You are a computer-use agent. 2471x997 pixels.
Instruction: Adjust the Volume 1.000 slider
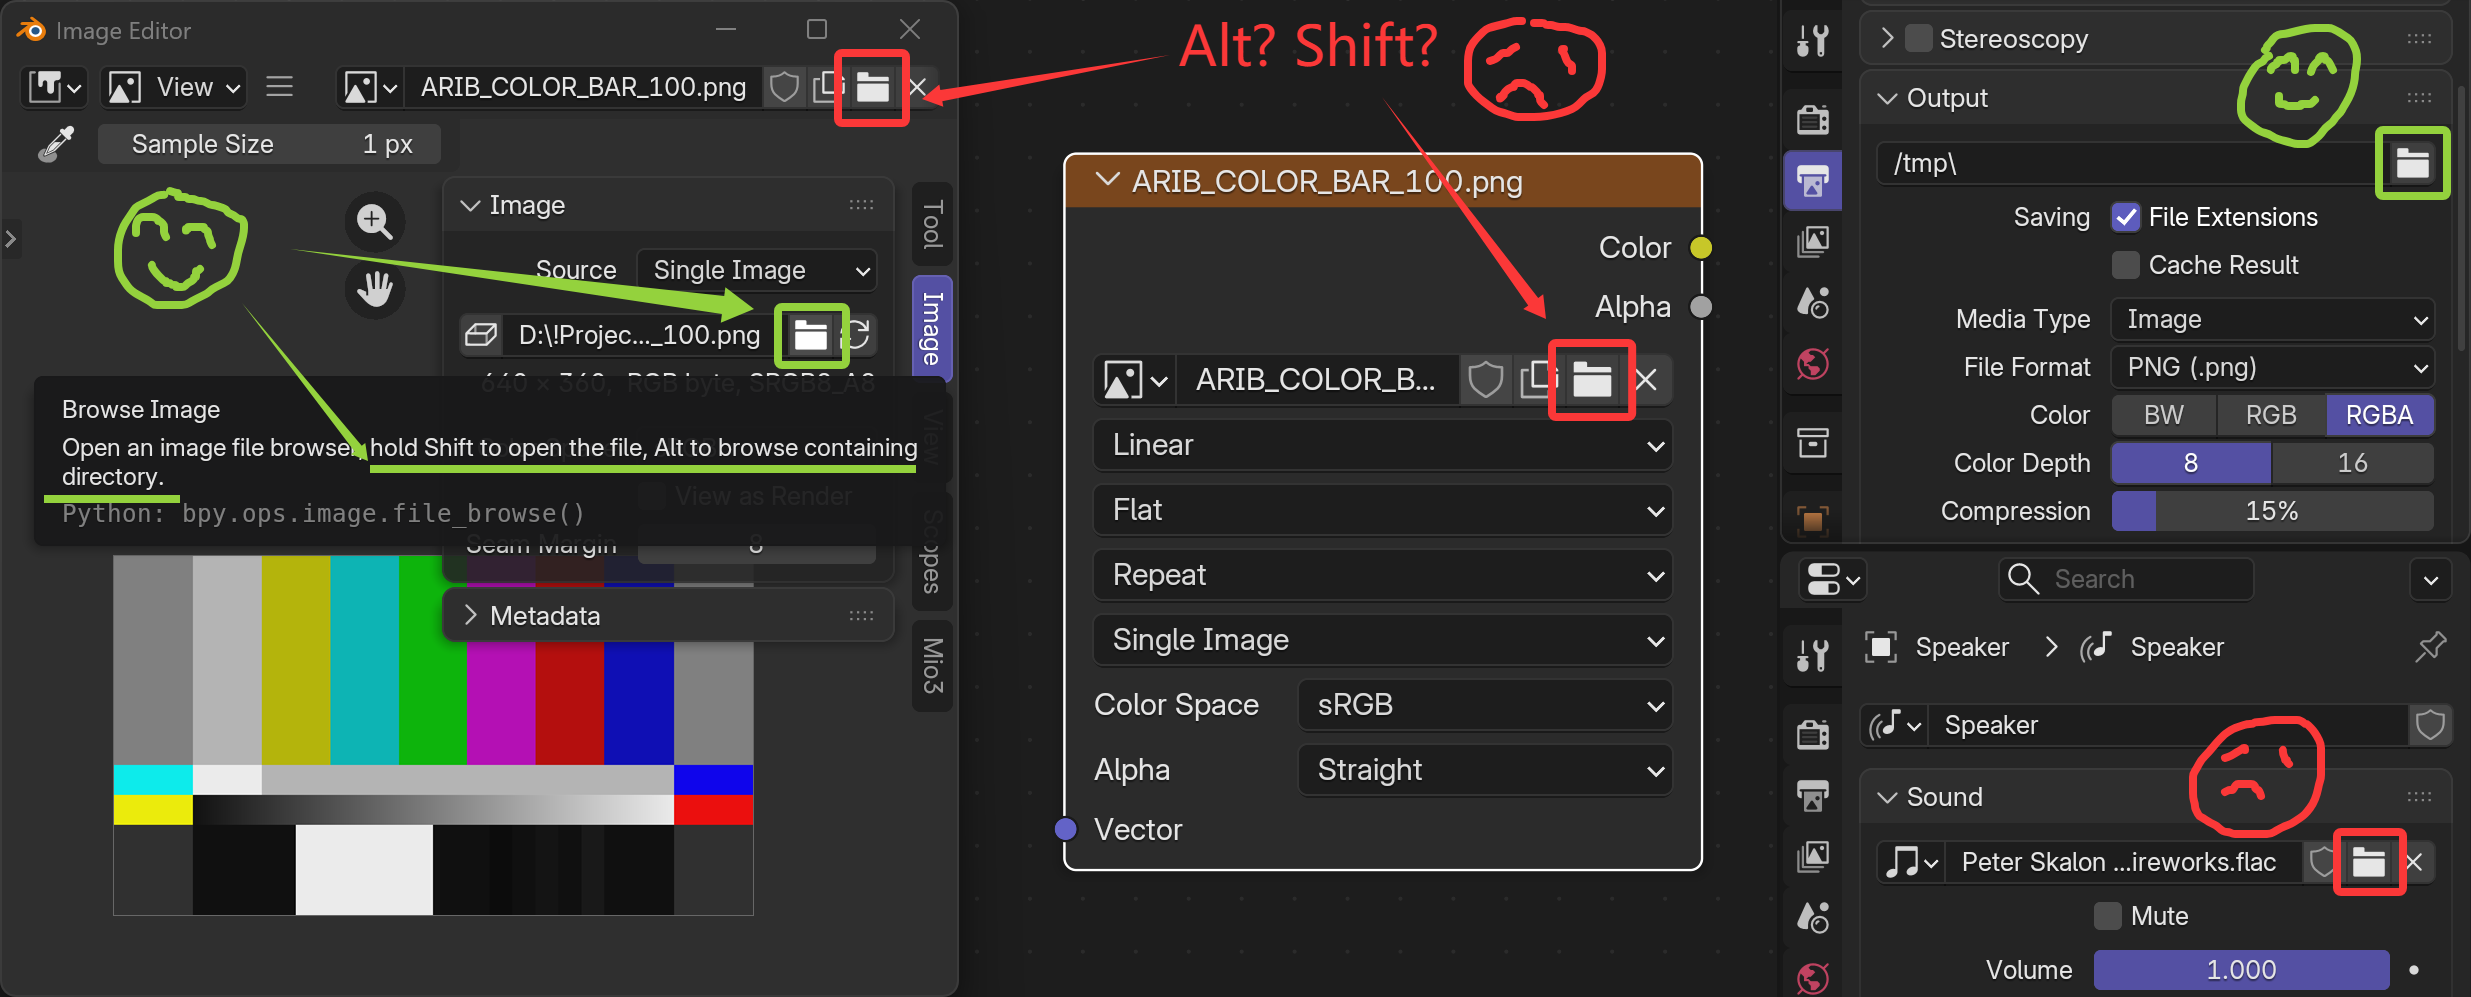(2241, 970)
